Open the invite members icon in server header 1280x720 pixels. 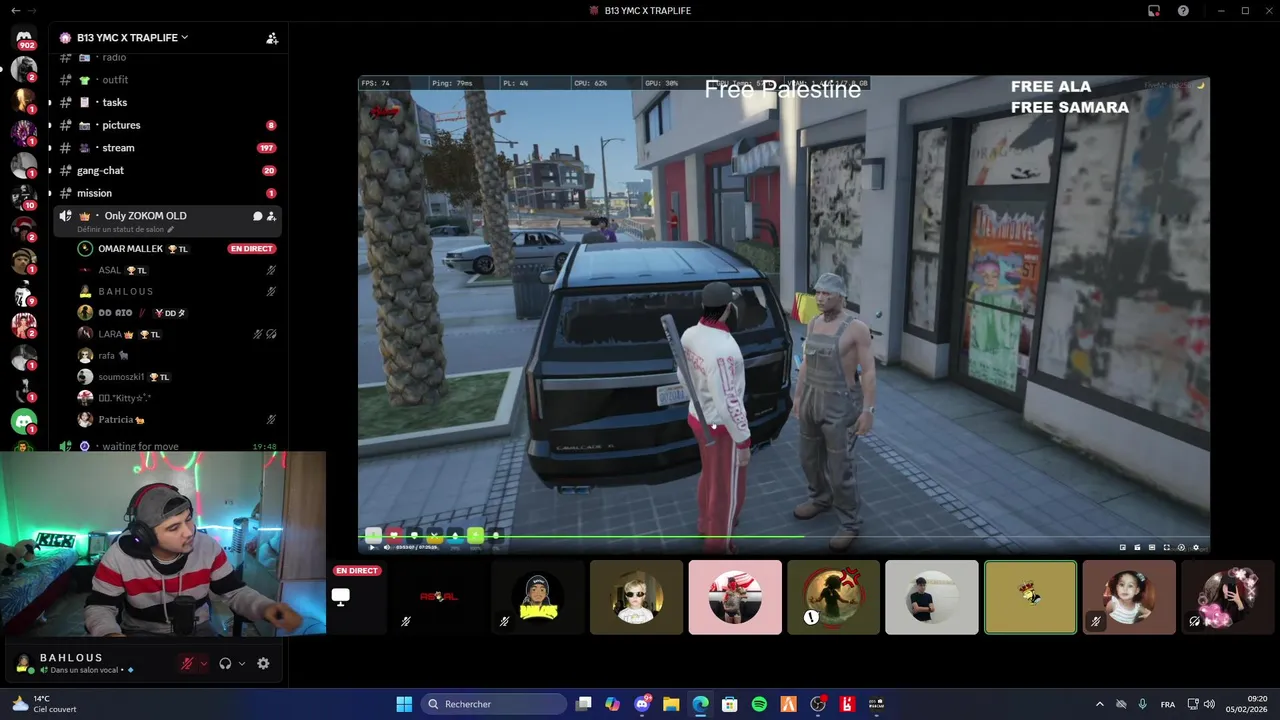271,38
